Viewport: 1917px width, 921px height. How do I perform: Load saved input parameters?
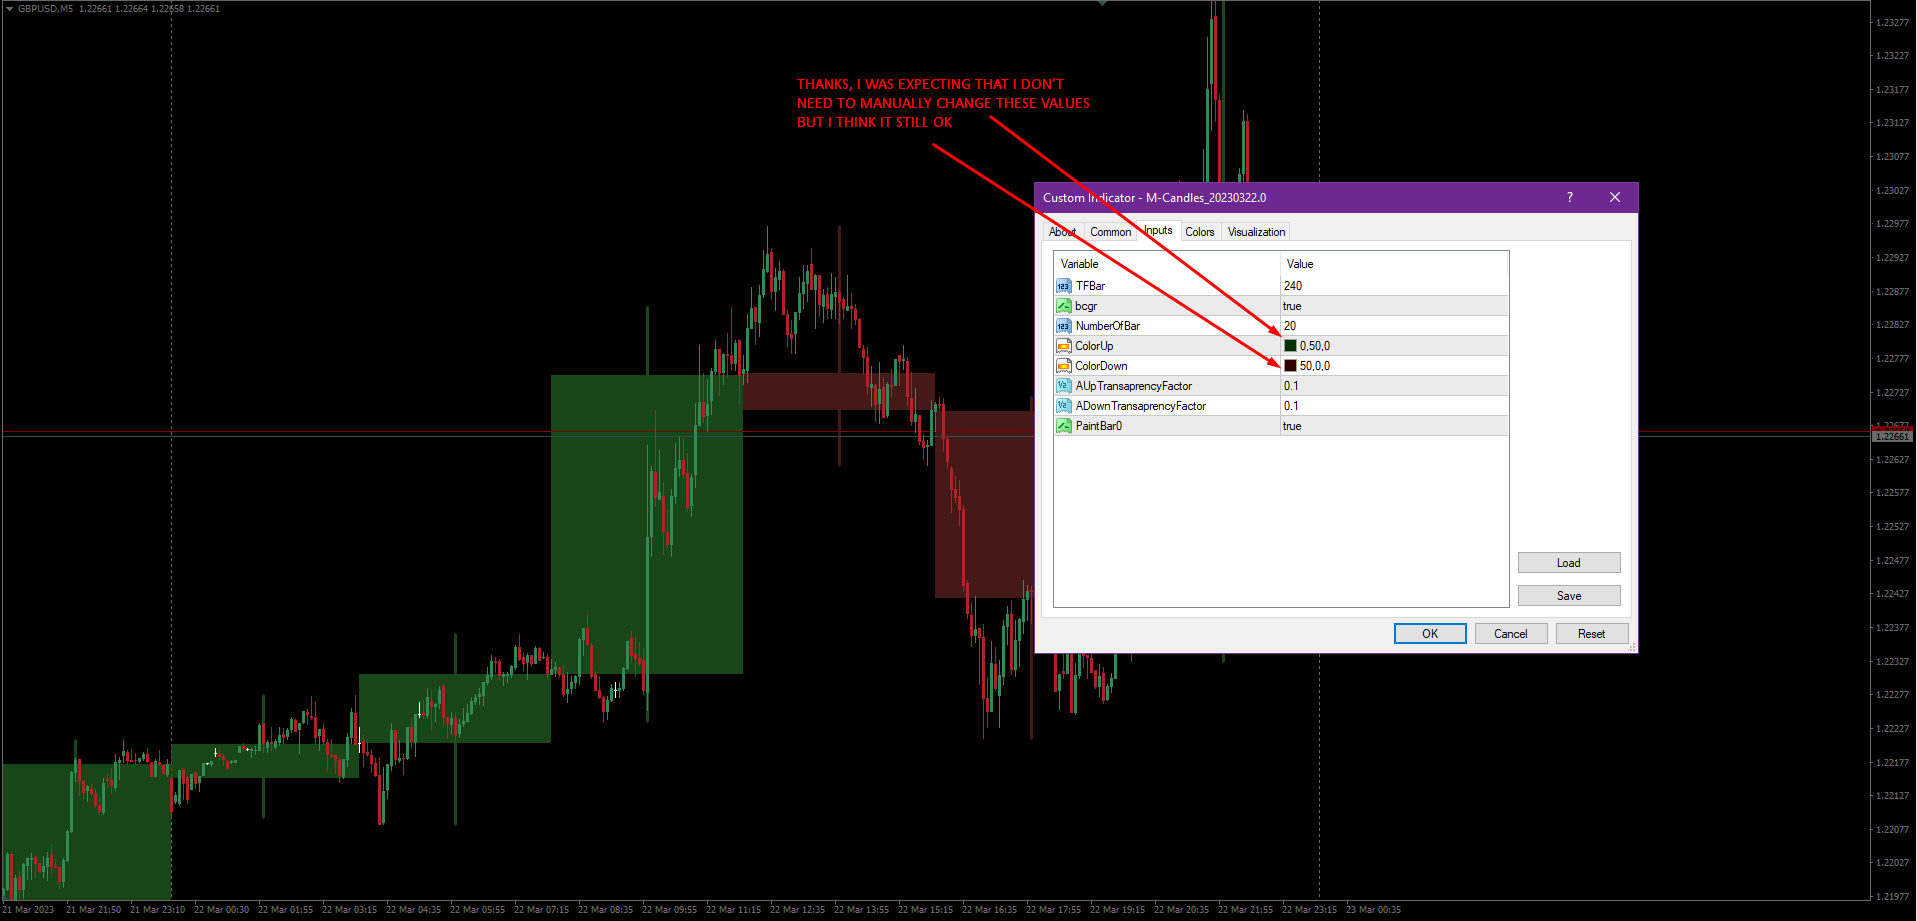coord(1569,563)
